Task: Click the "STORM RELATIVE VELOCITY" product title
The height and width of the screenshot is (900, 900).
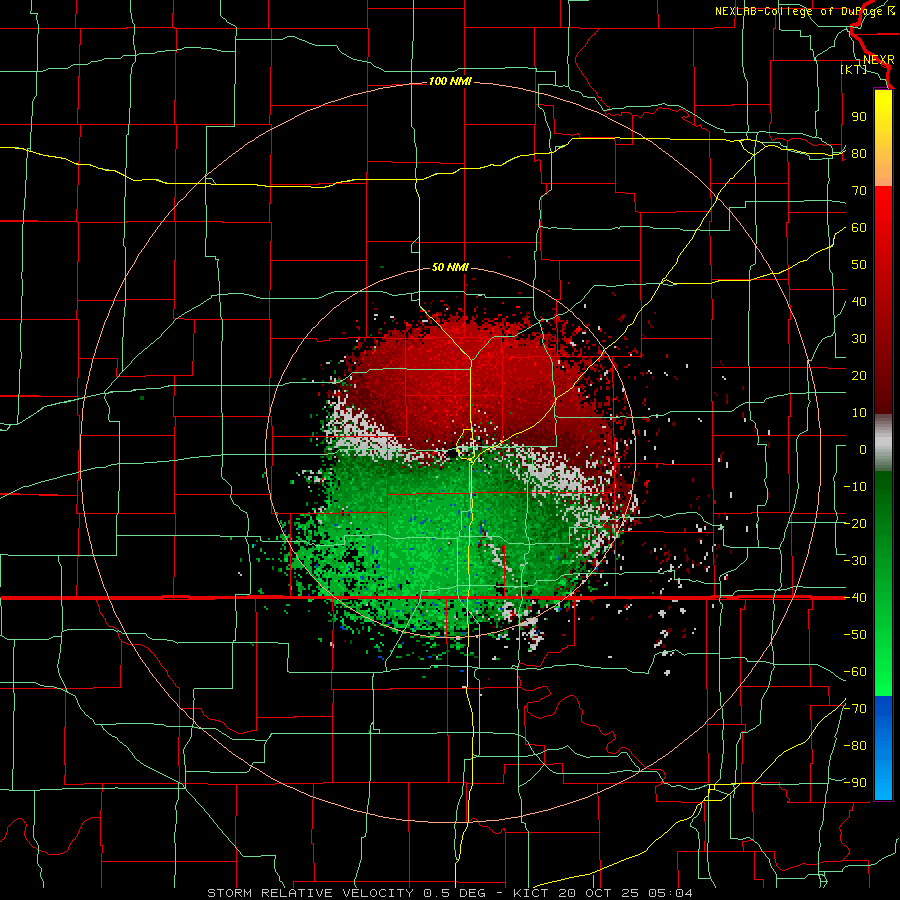Action: coord(310,893)
